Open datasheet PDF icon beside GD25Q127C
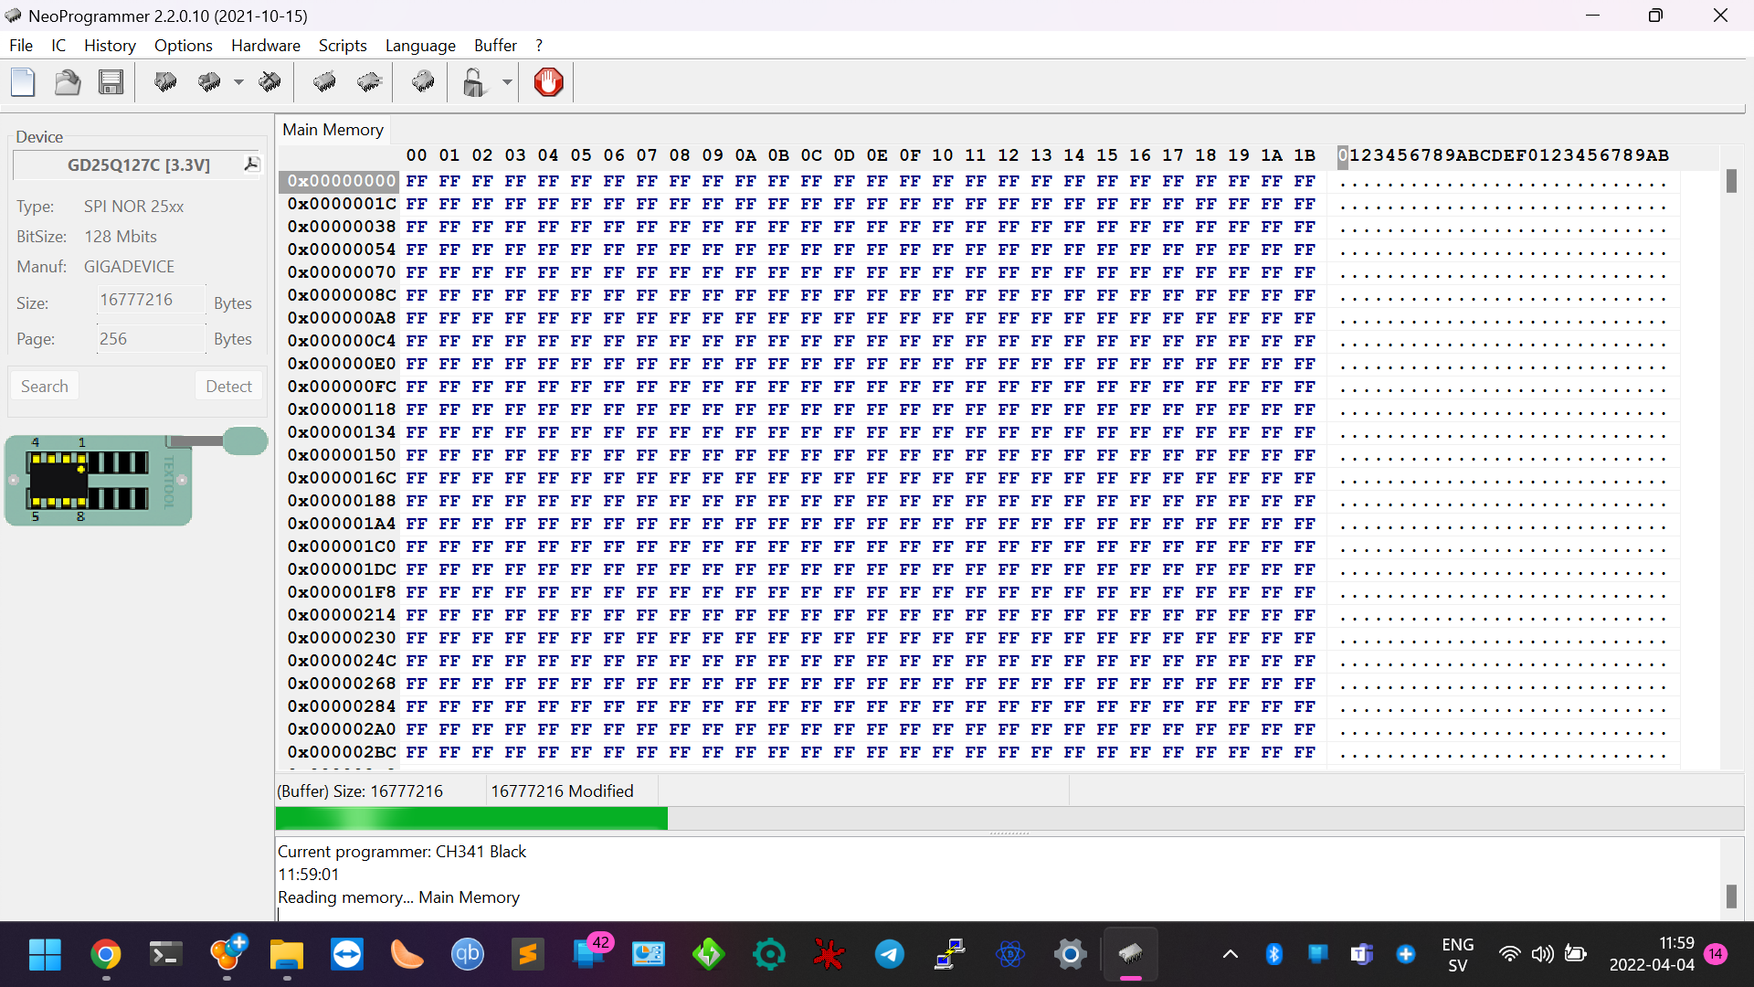The image size is (1754, 987). coord(251,164)
